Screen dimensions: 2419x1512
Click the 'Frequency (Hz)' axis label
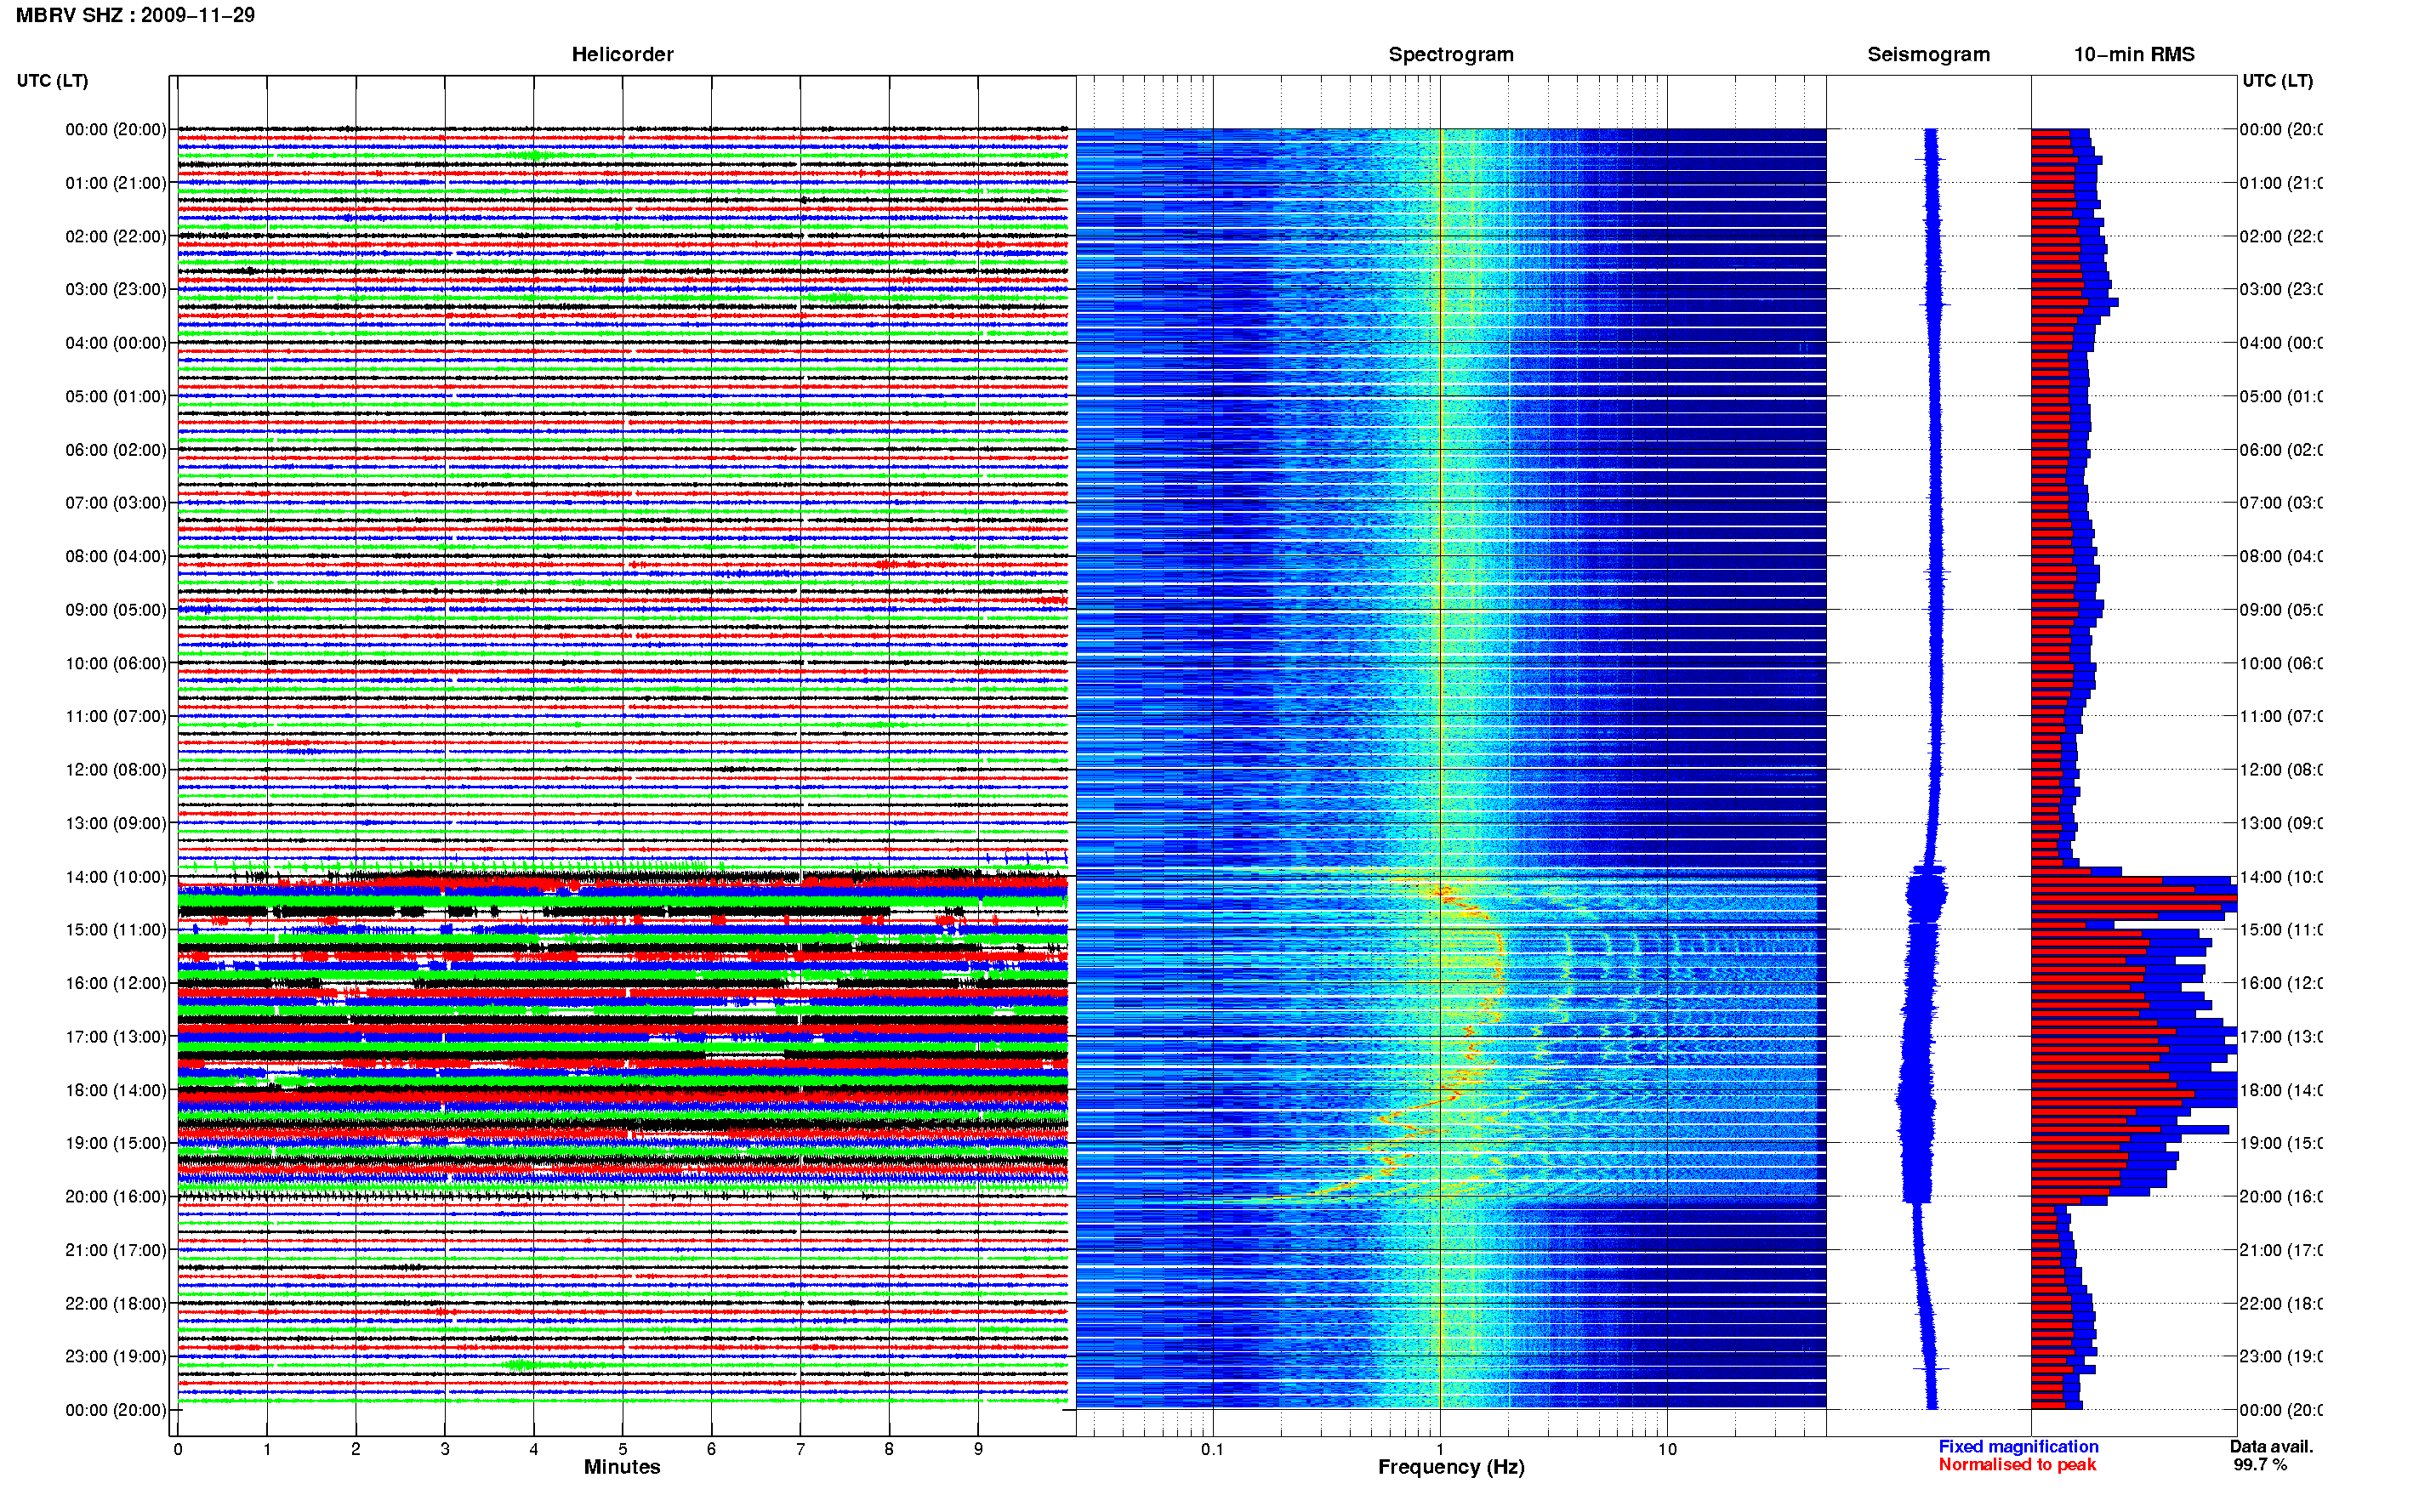click(x=1451, y=1467)
